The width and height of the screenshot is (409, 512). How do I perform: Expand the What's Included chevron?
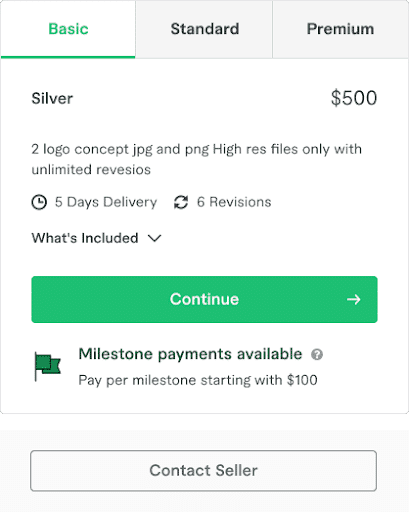[155, 238]
